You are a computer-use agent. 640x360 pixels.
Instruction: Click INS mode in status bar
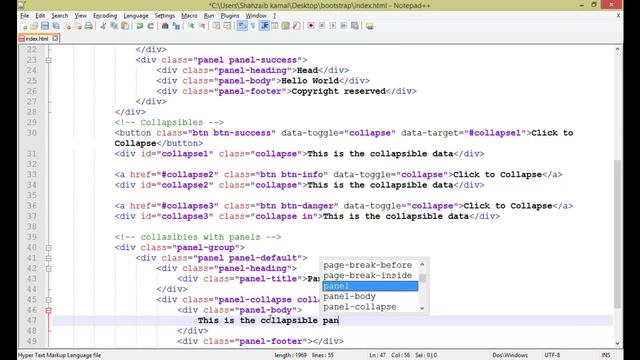[x=606, y=355]
